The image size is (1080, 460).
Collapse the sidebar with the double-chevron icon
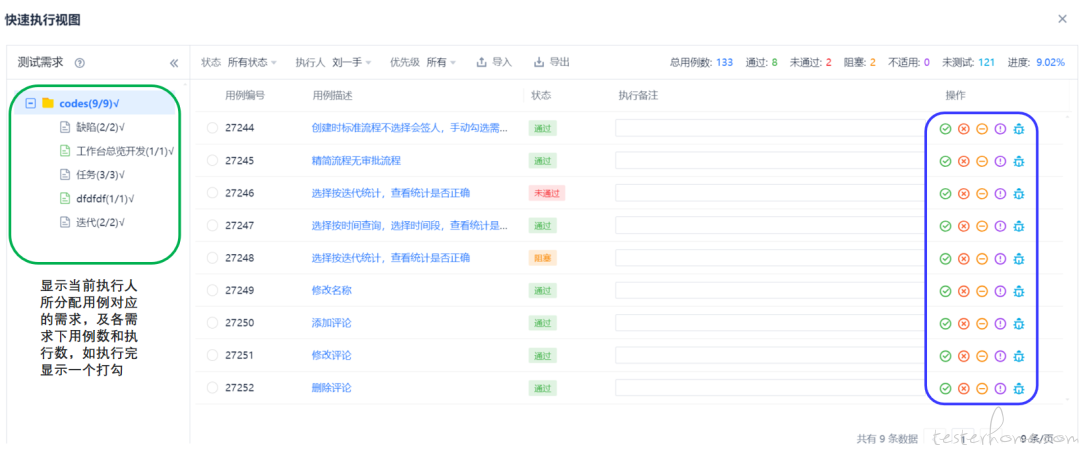[x=174, y=63]
